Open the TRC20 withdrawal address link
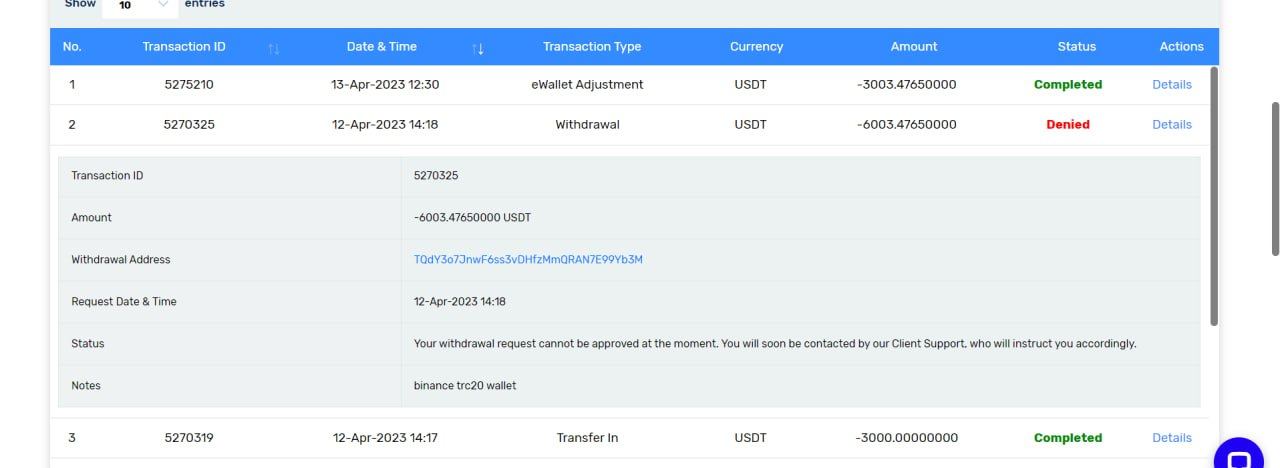 528,260
